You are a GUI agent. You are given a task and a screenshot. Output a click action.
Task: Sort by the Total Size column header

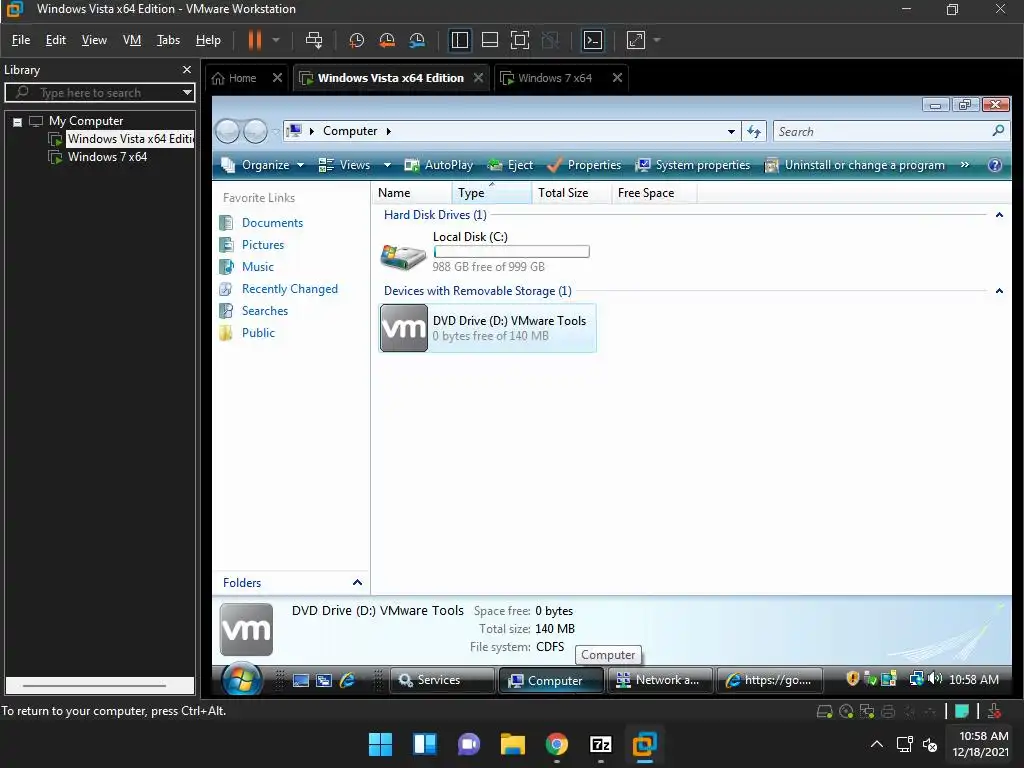(571, 193)
